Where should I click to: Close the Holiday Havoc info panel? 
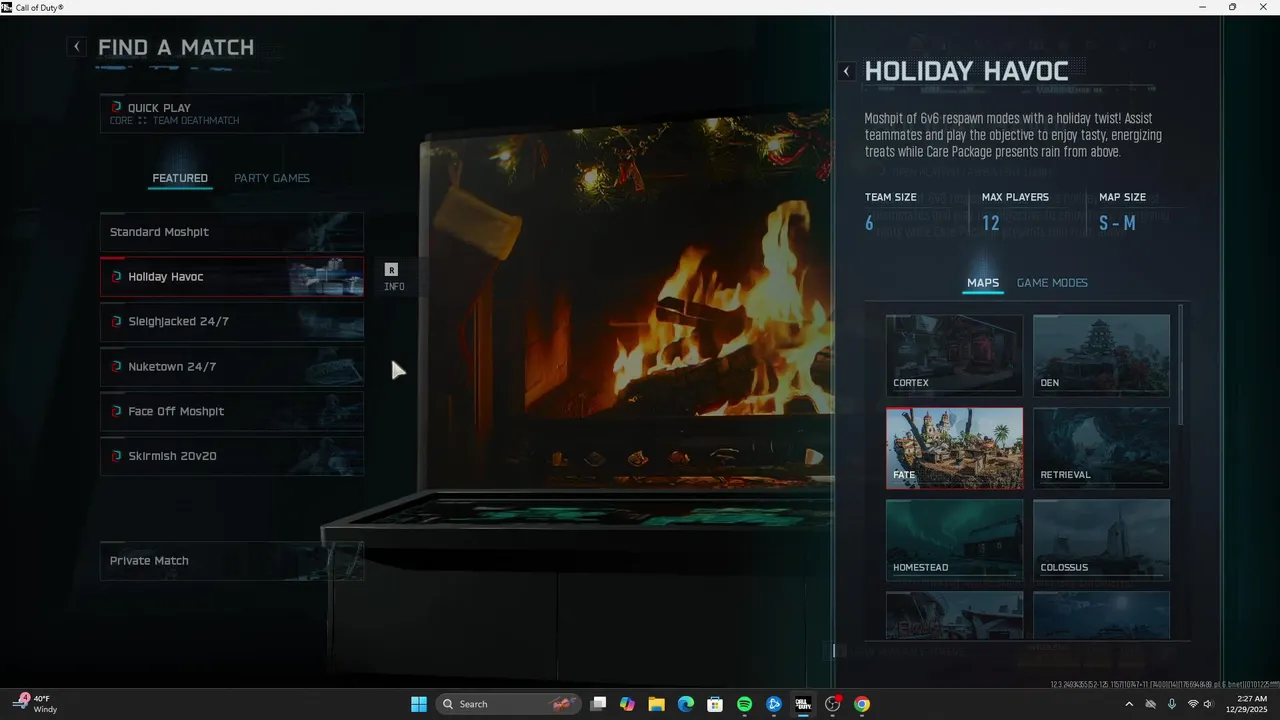click(847, 71)
